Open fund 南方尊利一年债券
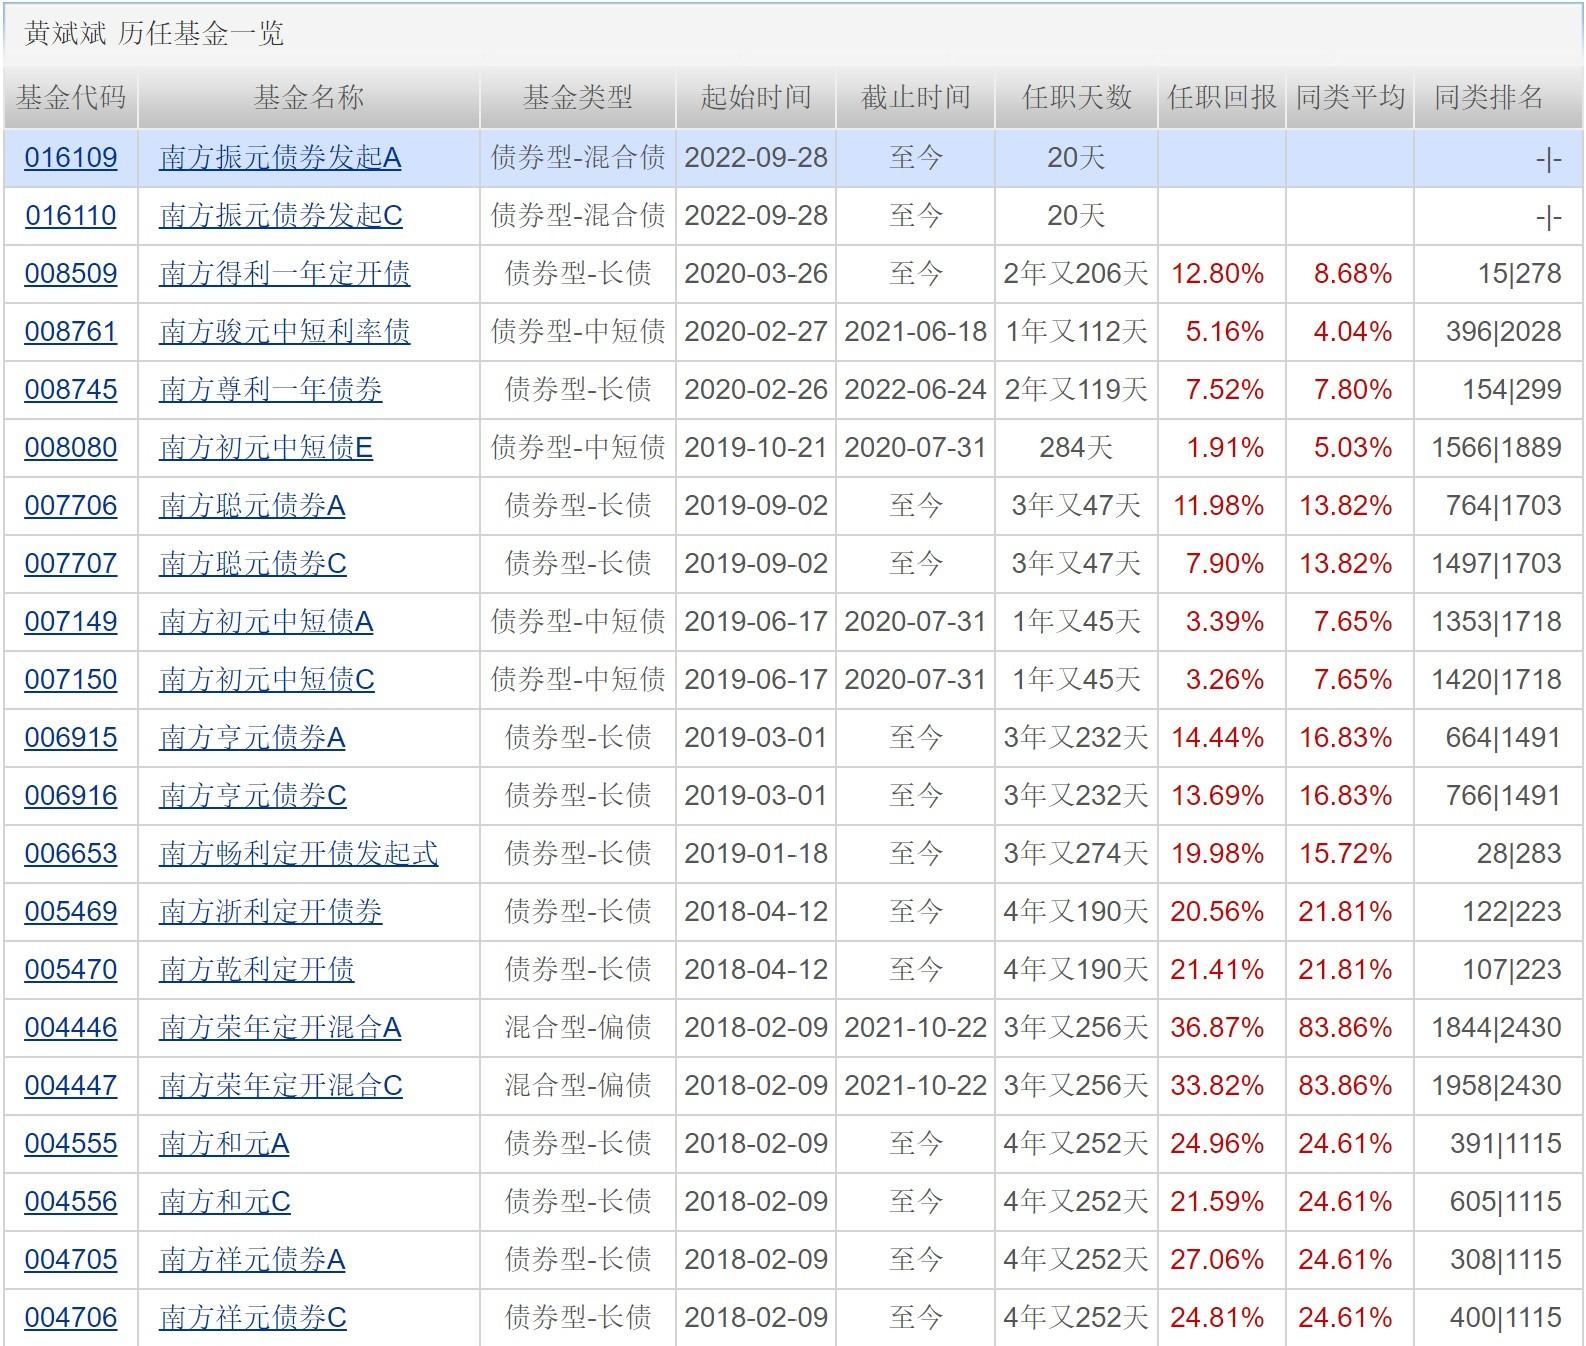The height and width of the screenshot is (1346, 1586). pyautogui.click(x=271, y=390)
